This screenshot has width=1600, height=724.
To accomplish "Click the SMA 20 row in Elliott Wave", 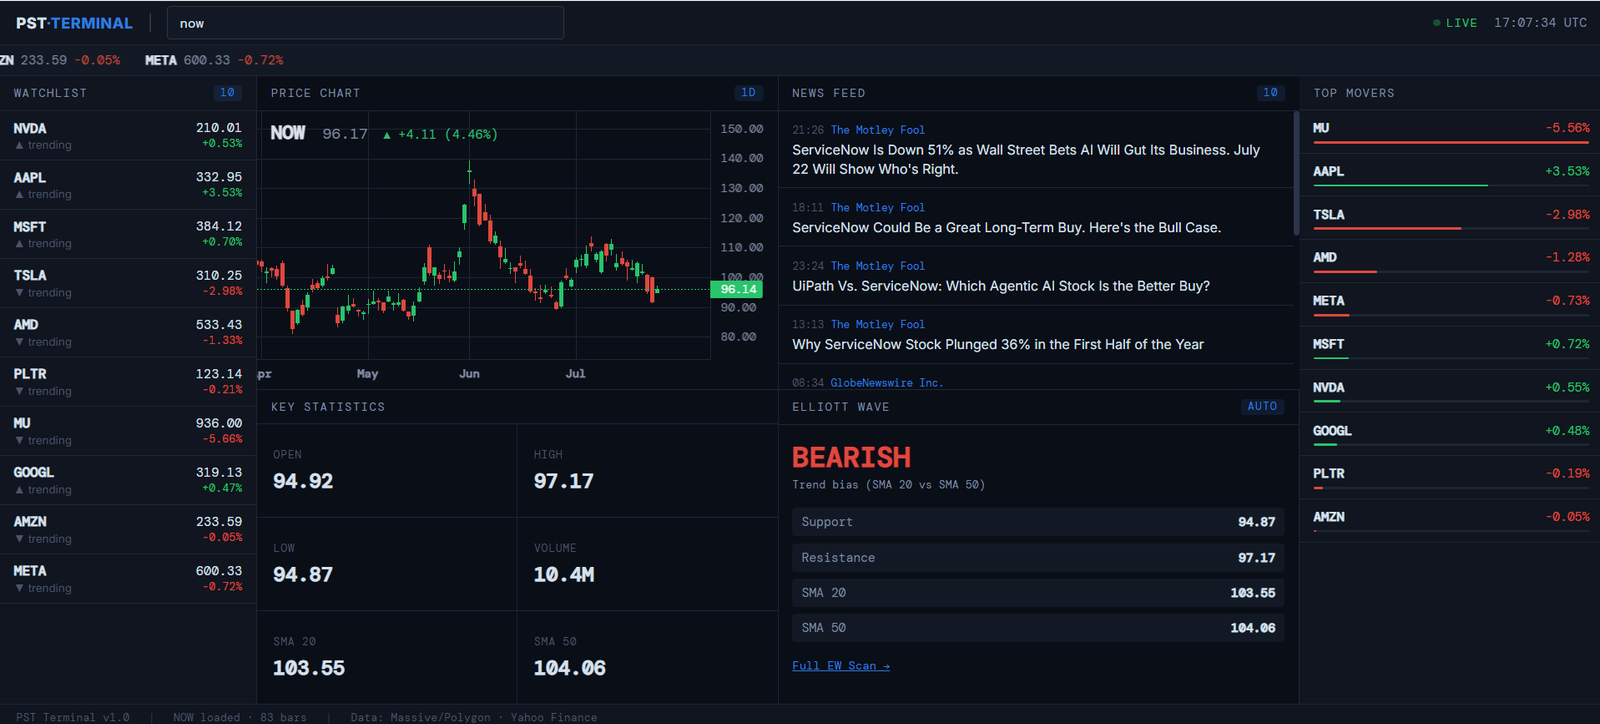I will point(1038,593).
